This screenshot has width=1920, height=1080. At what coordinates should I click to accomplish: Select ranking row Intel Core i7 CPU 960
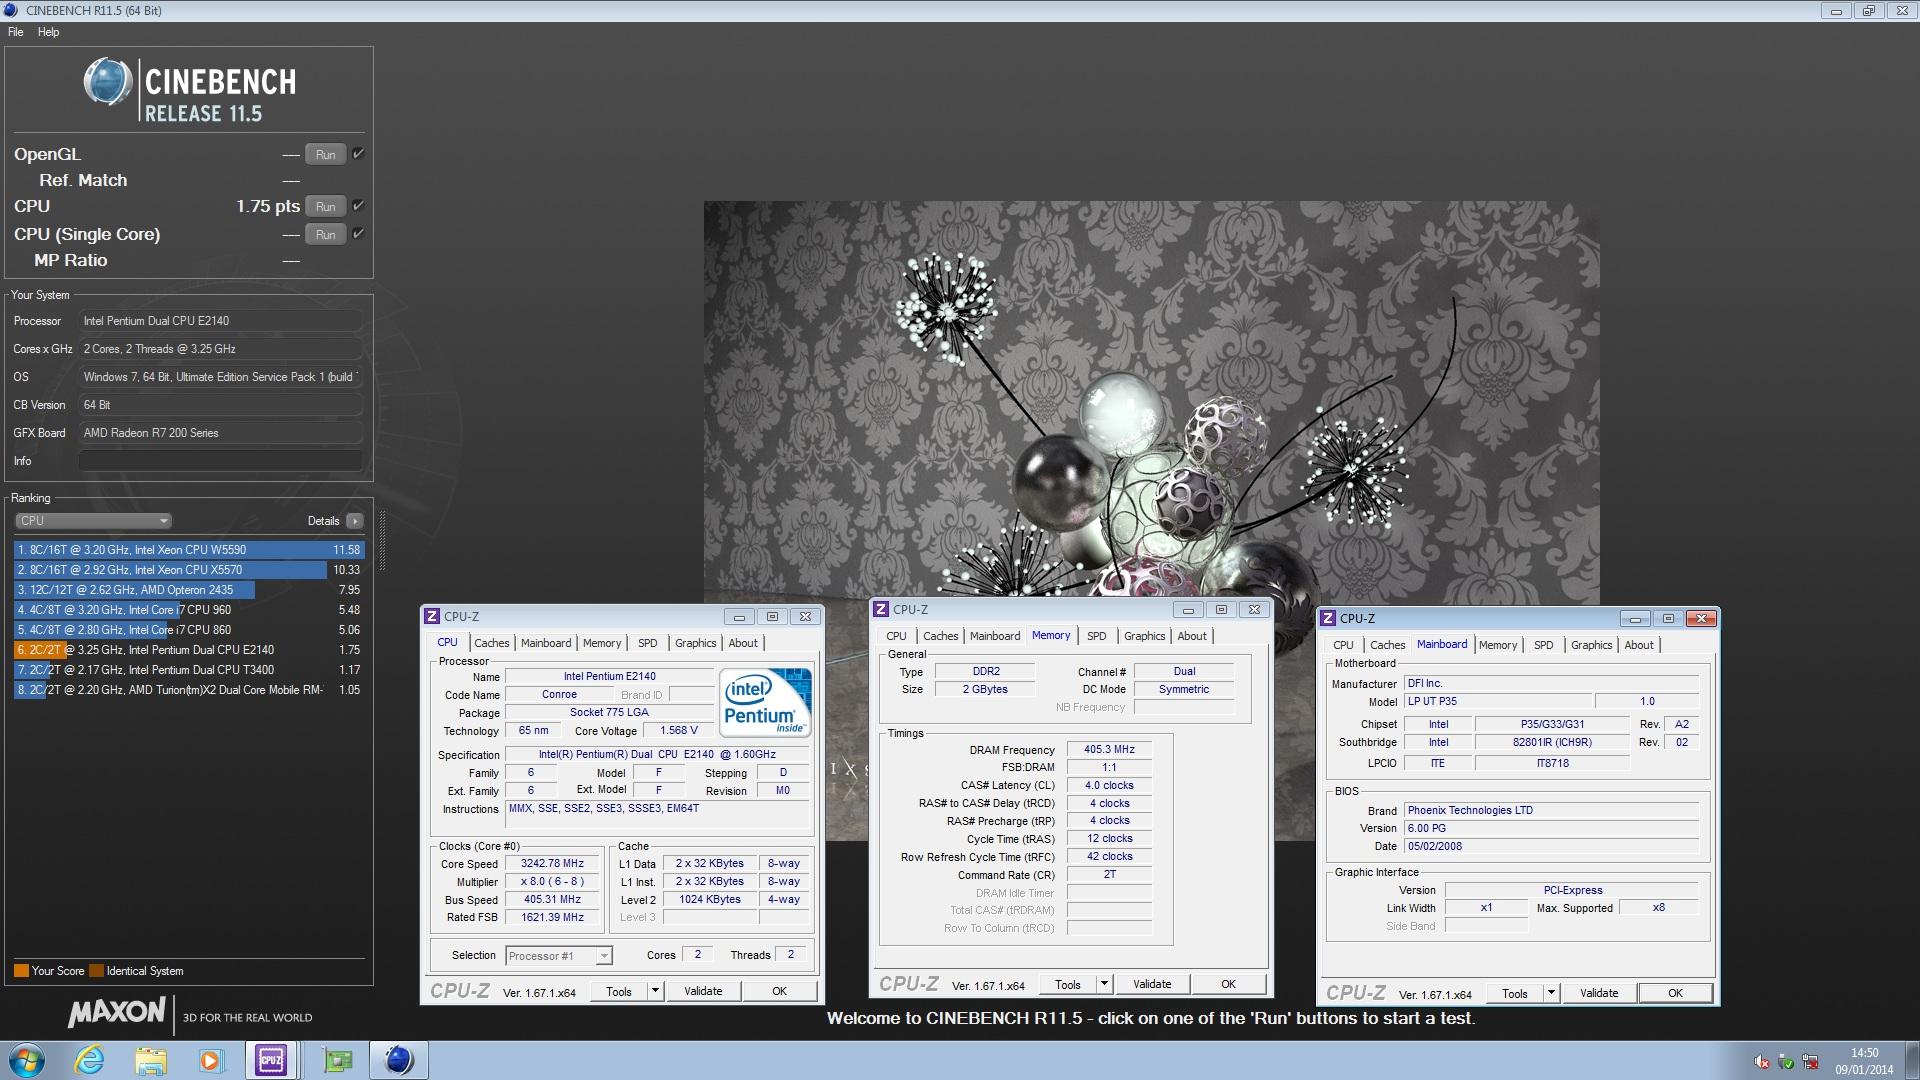[189, 610]
